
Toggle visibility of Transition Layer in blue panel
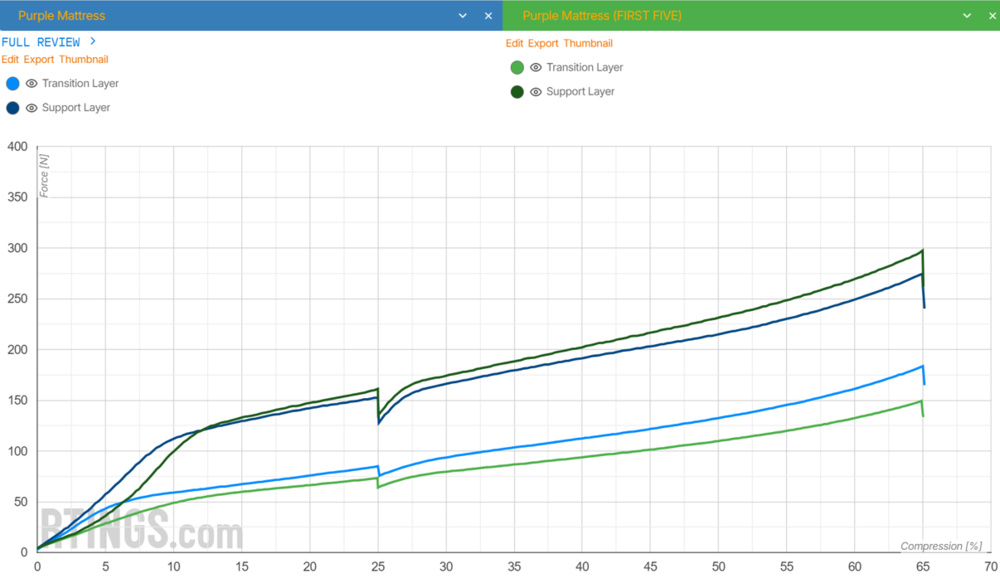point(31,84)
